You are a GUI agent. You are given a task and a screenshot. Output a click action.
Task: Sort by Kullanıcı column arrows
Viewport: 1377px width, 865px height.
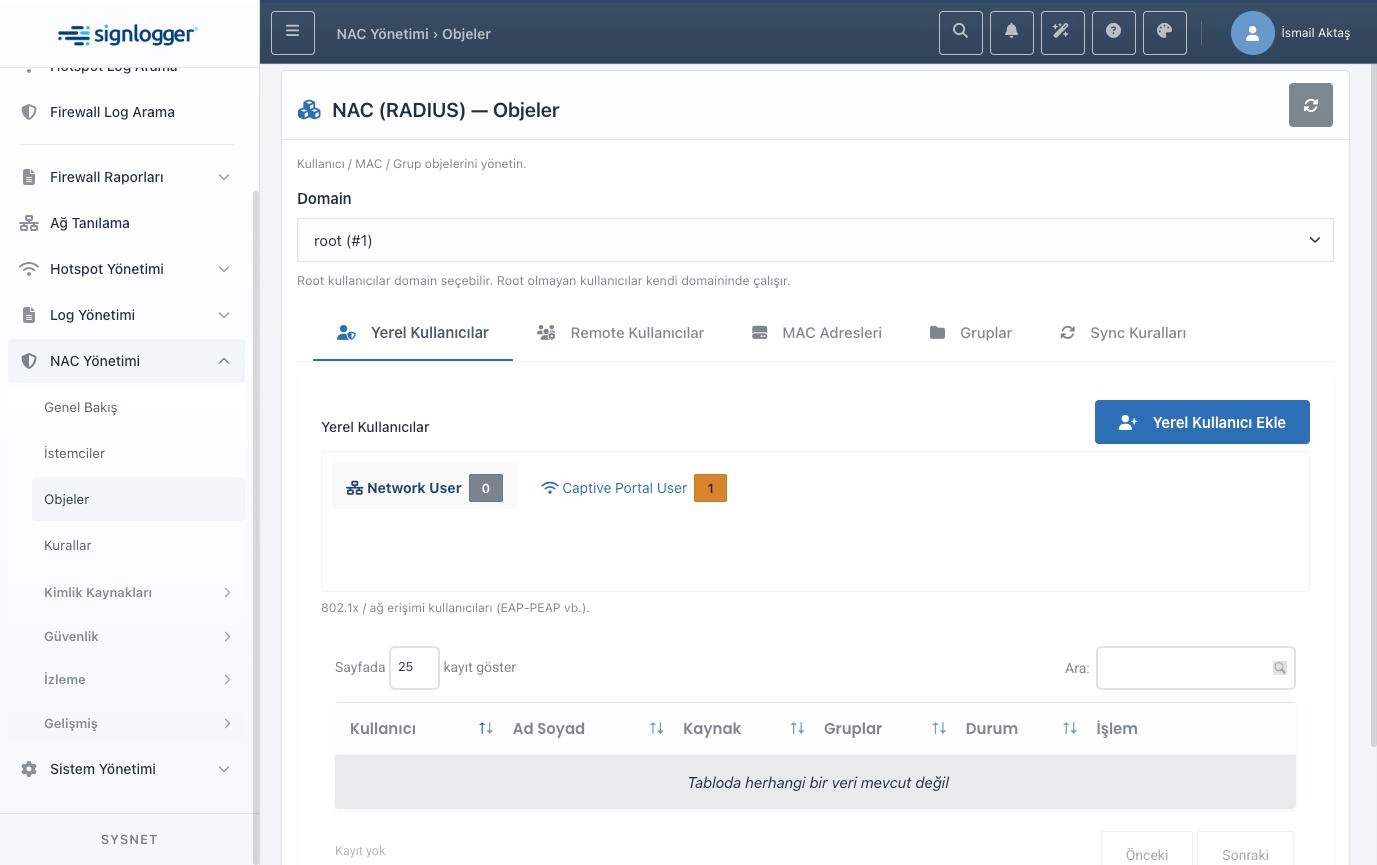[486, 728]
